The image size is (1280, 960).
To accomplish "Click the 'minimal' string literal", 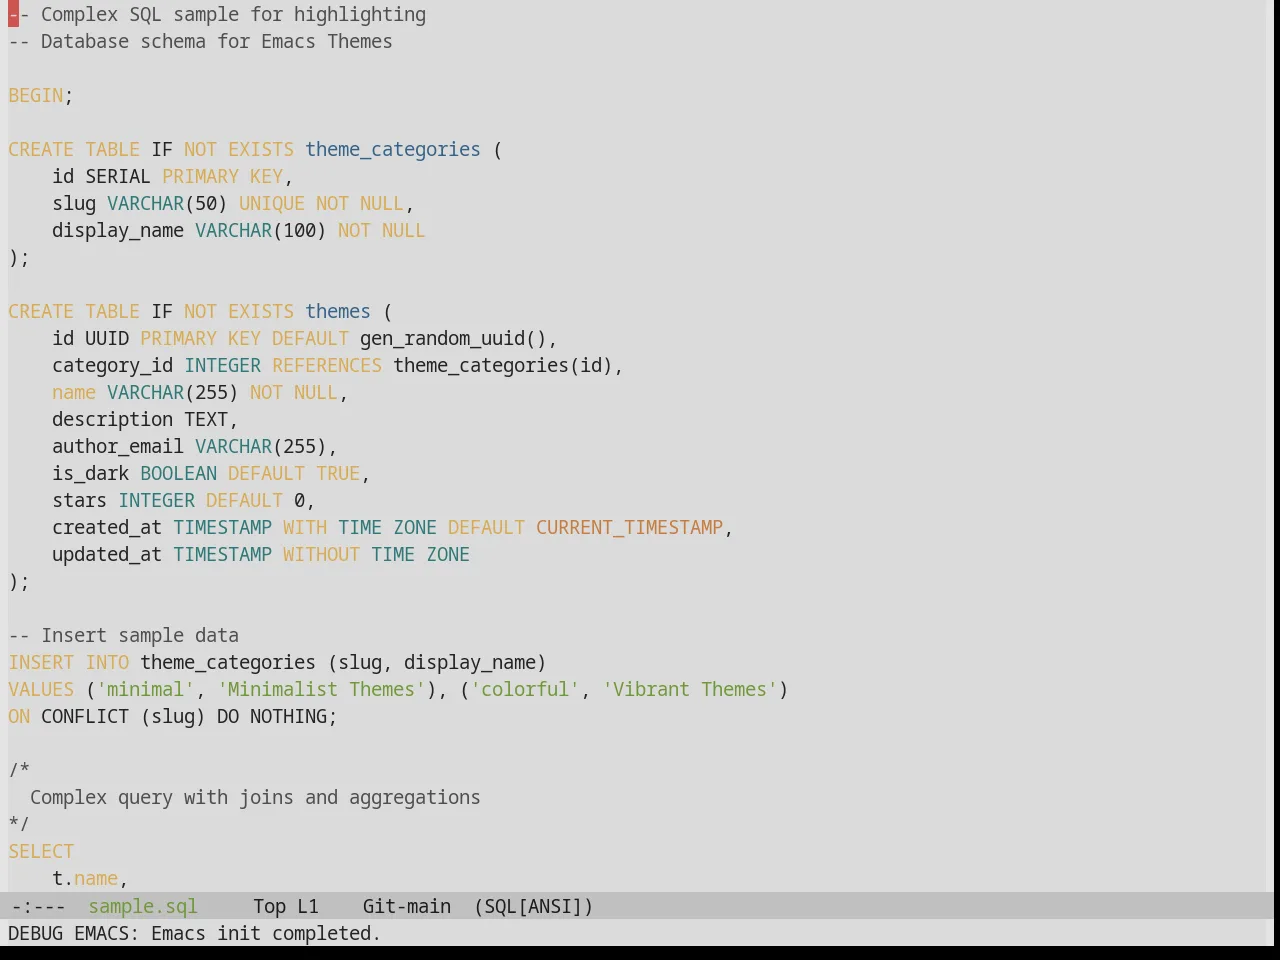I will (146, 689).
